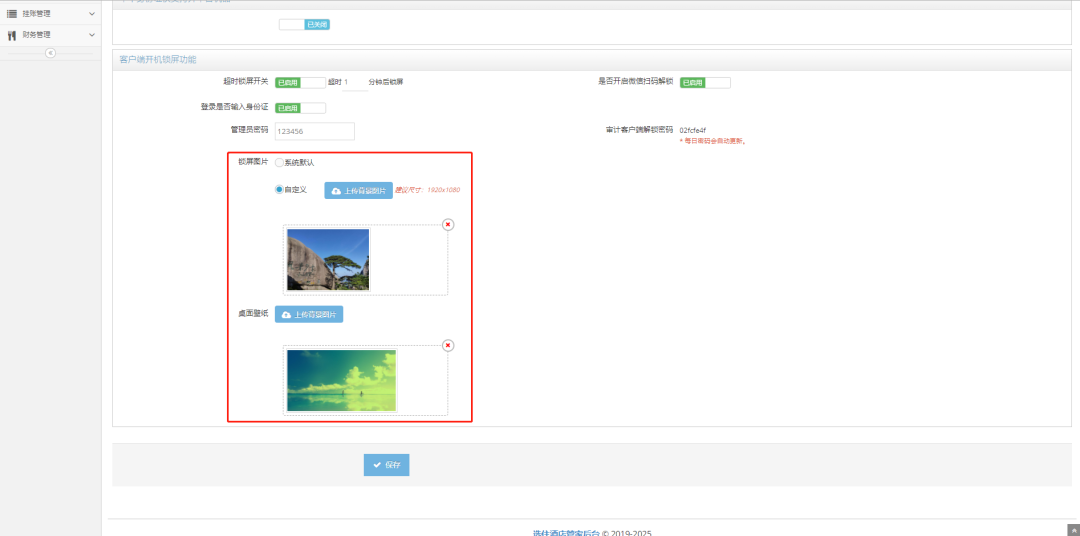Toggle the 超时锁屏开关 switch
Viewport: 1080px width, 536px height.
(300, 83)
